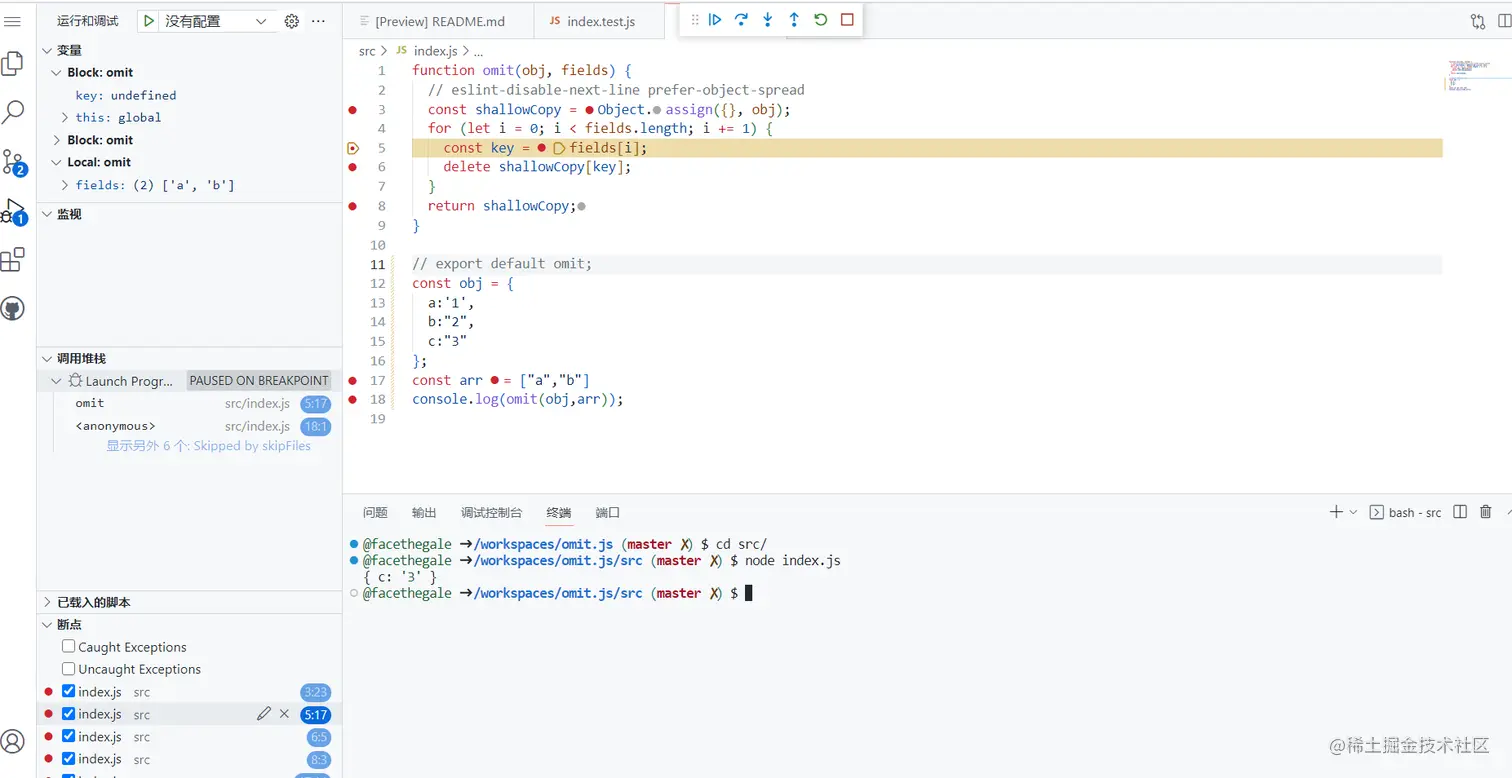Toggle the breakpoint on line 6
The width and height of the screenshot is (1512, 778).
point(352,167)
